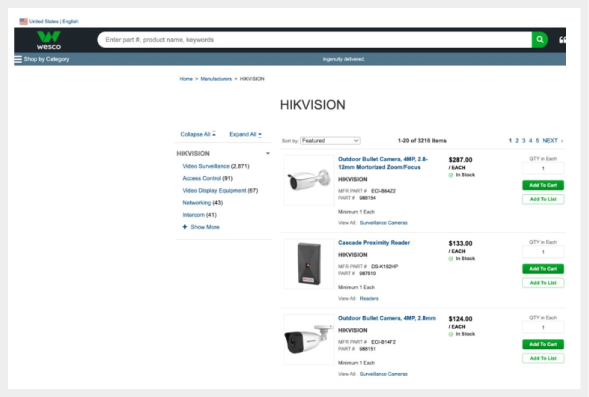The width and height of the screenshot is (589, 397).
Task: Add the $287.00 bullet camera to cart
Action: click(x=543, y=185)
